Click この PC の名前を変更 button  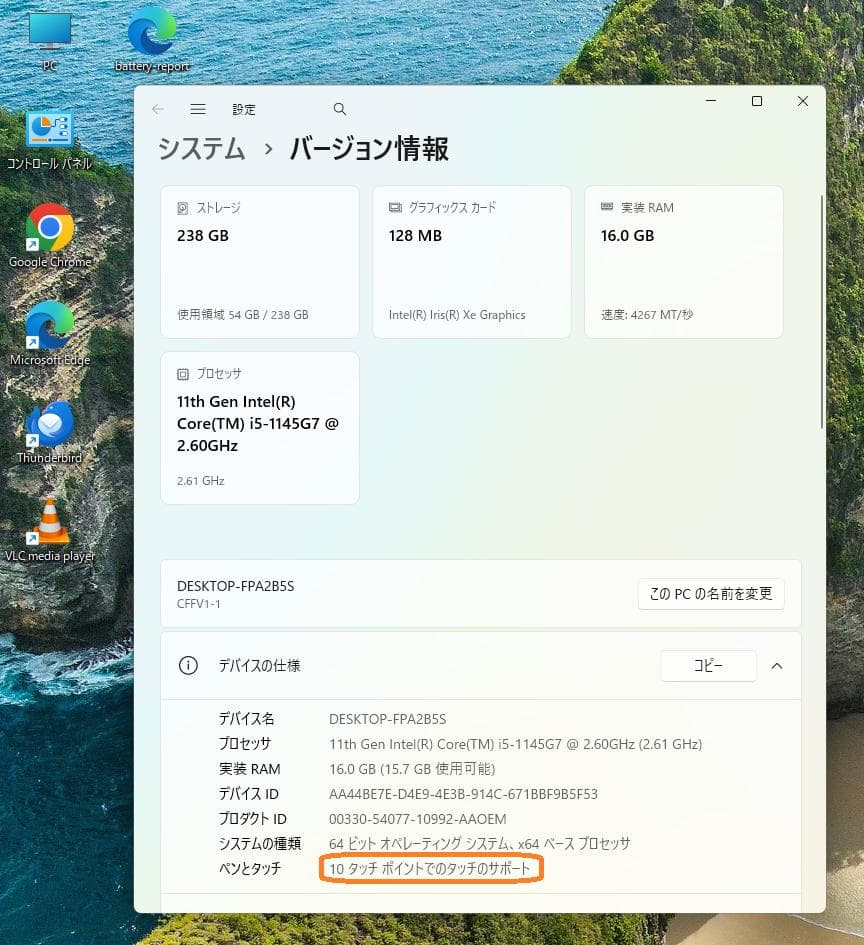[x=711, y=594]
